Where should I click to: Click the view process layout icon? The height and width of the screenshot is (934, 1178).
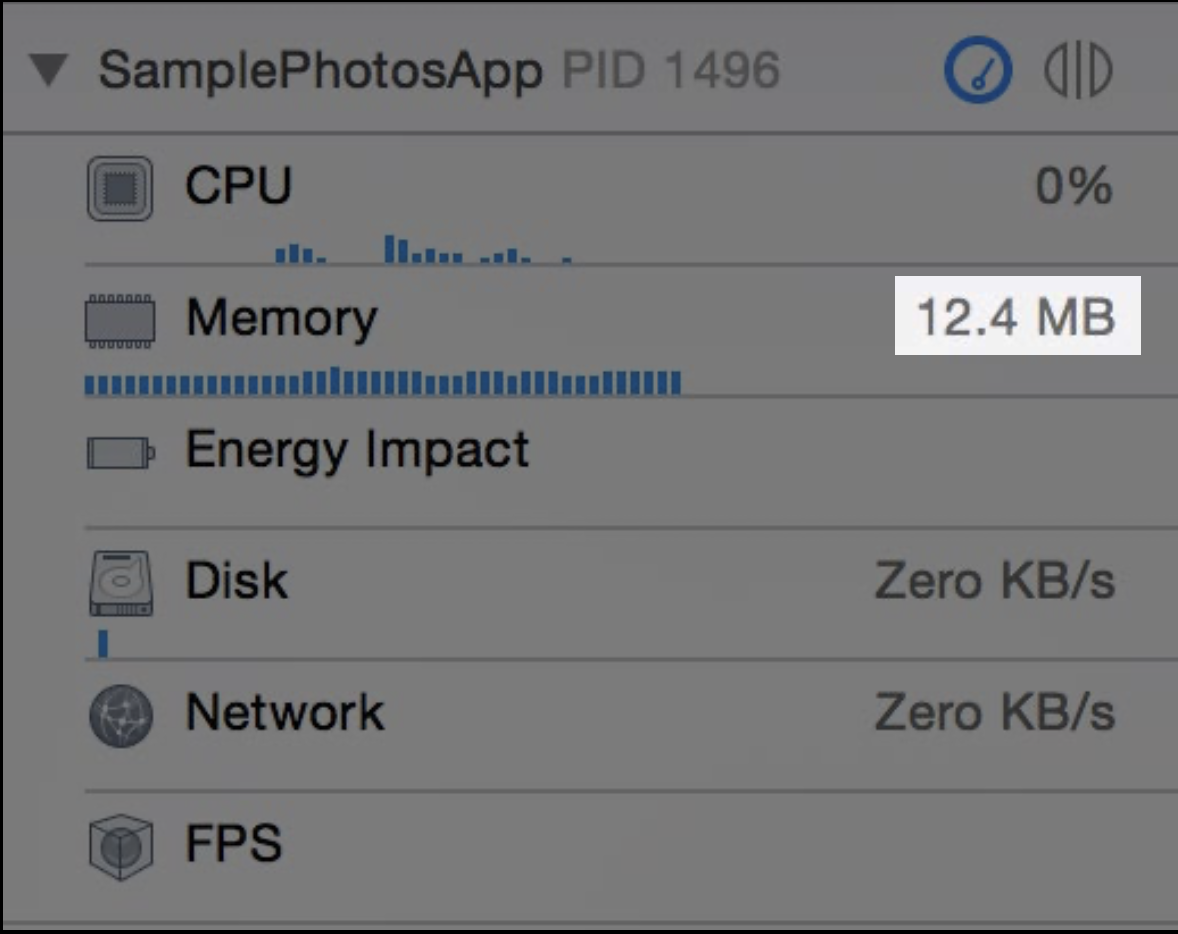(1078, 70)
